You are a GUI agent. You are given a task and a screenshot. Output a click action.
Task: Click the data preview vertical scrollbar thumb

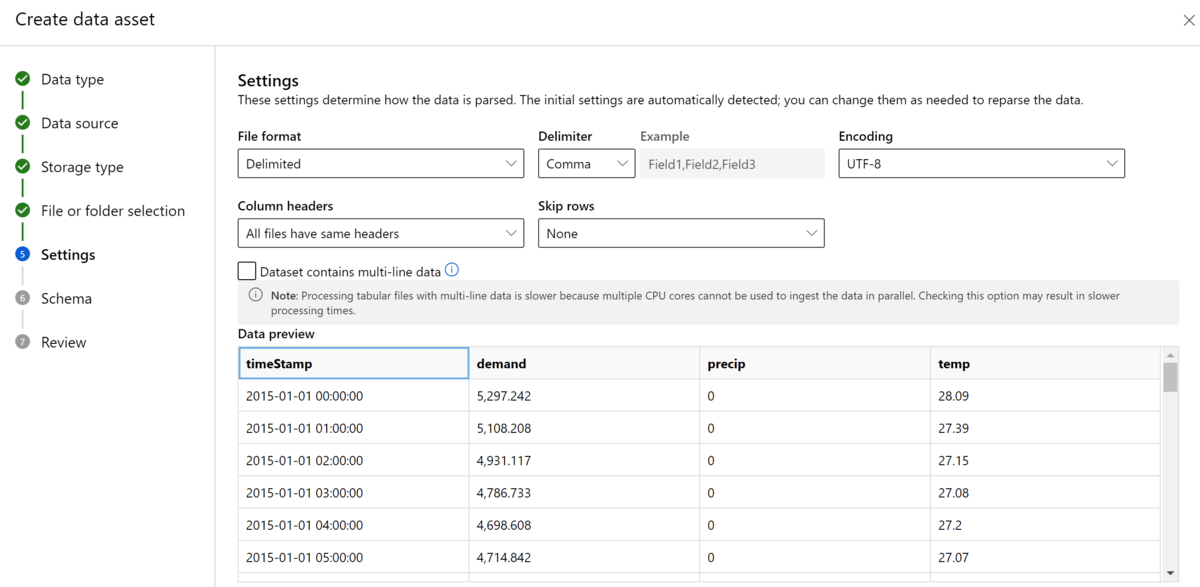click(x=1170, y=377)
